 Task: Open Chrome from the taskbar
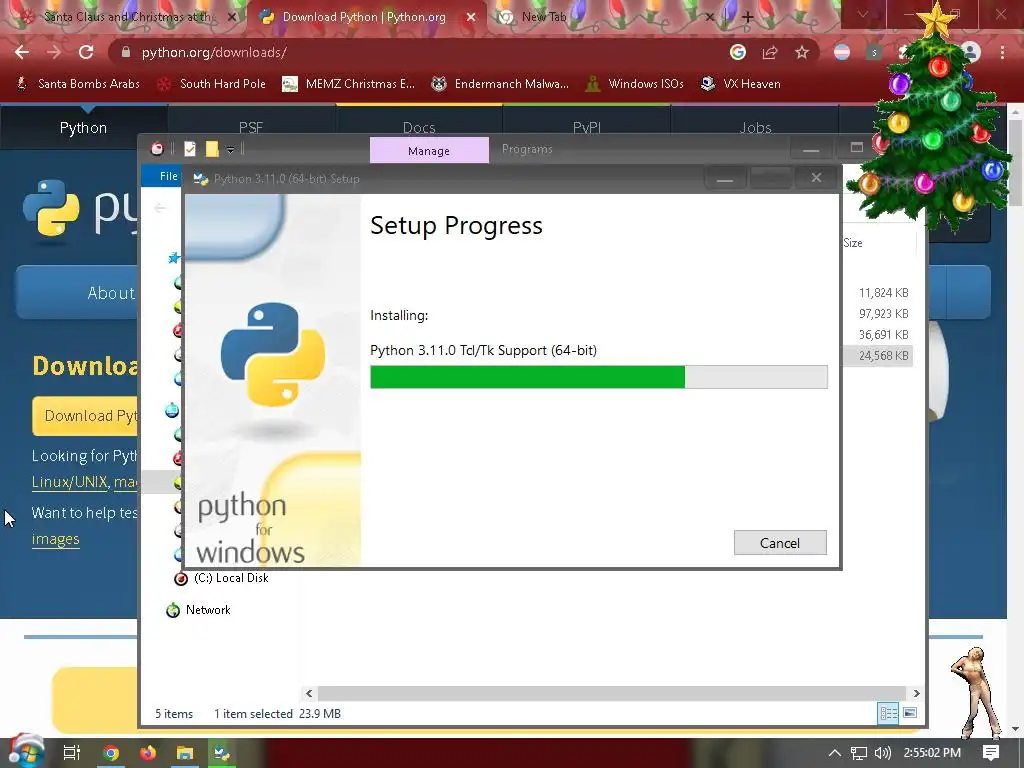point(111,753)
